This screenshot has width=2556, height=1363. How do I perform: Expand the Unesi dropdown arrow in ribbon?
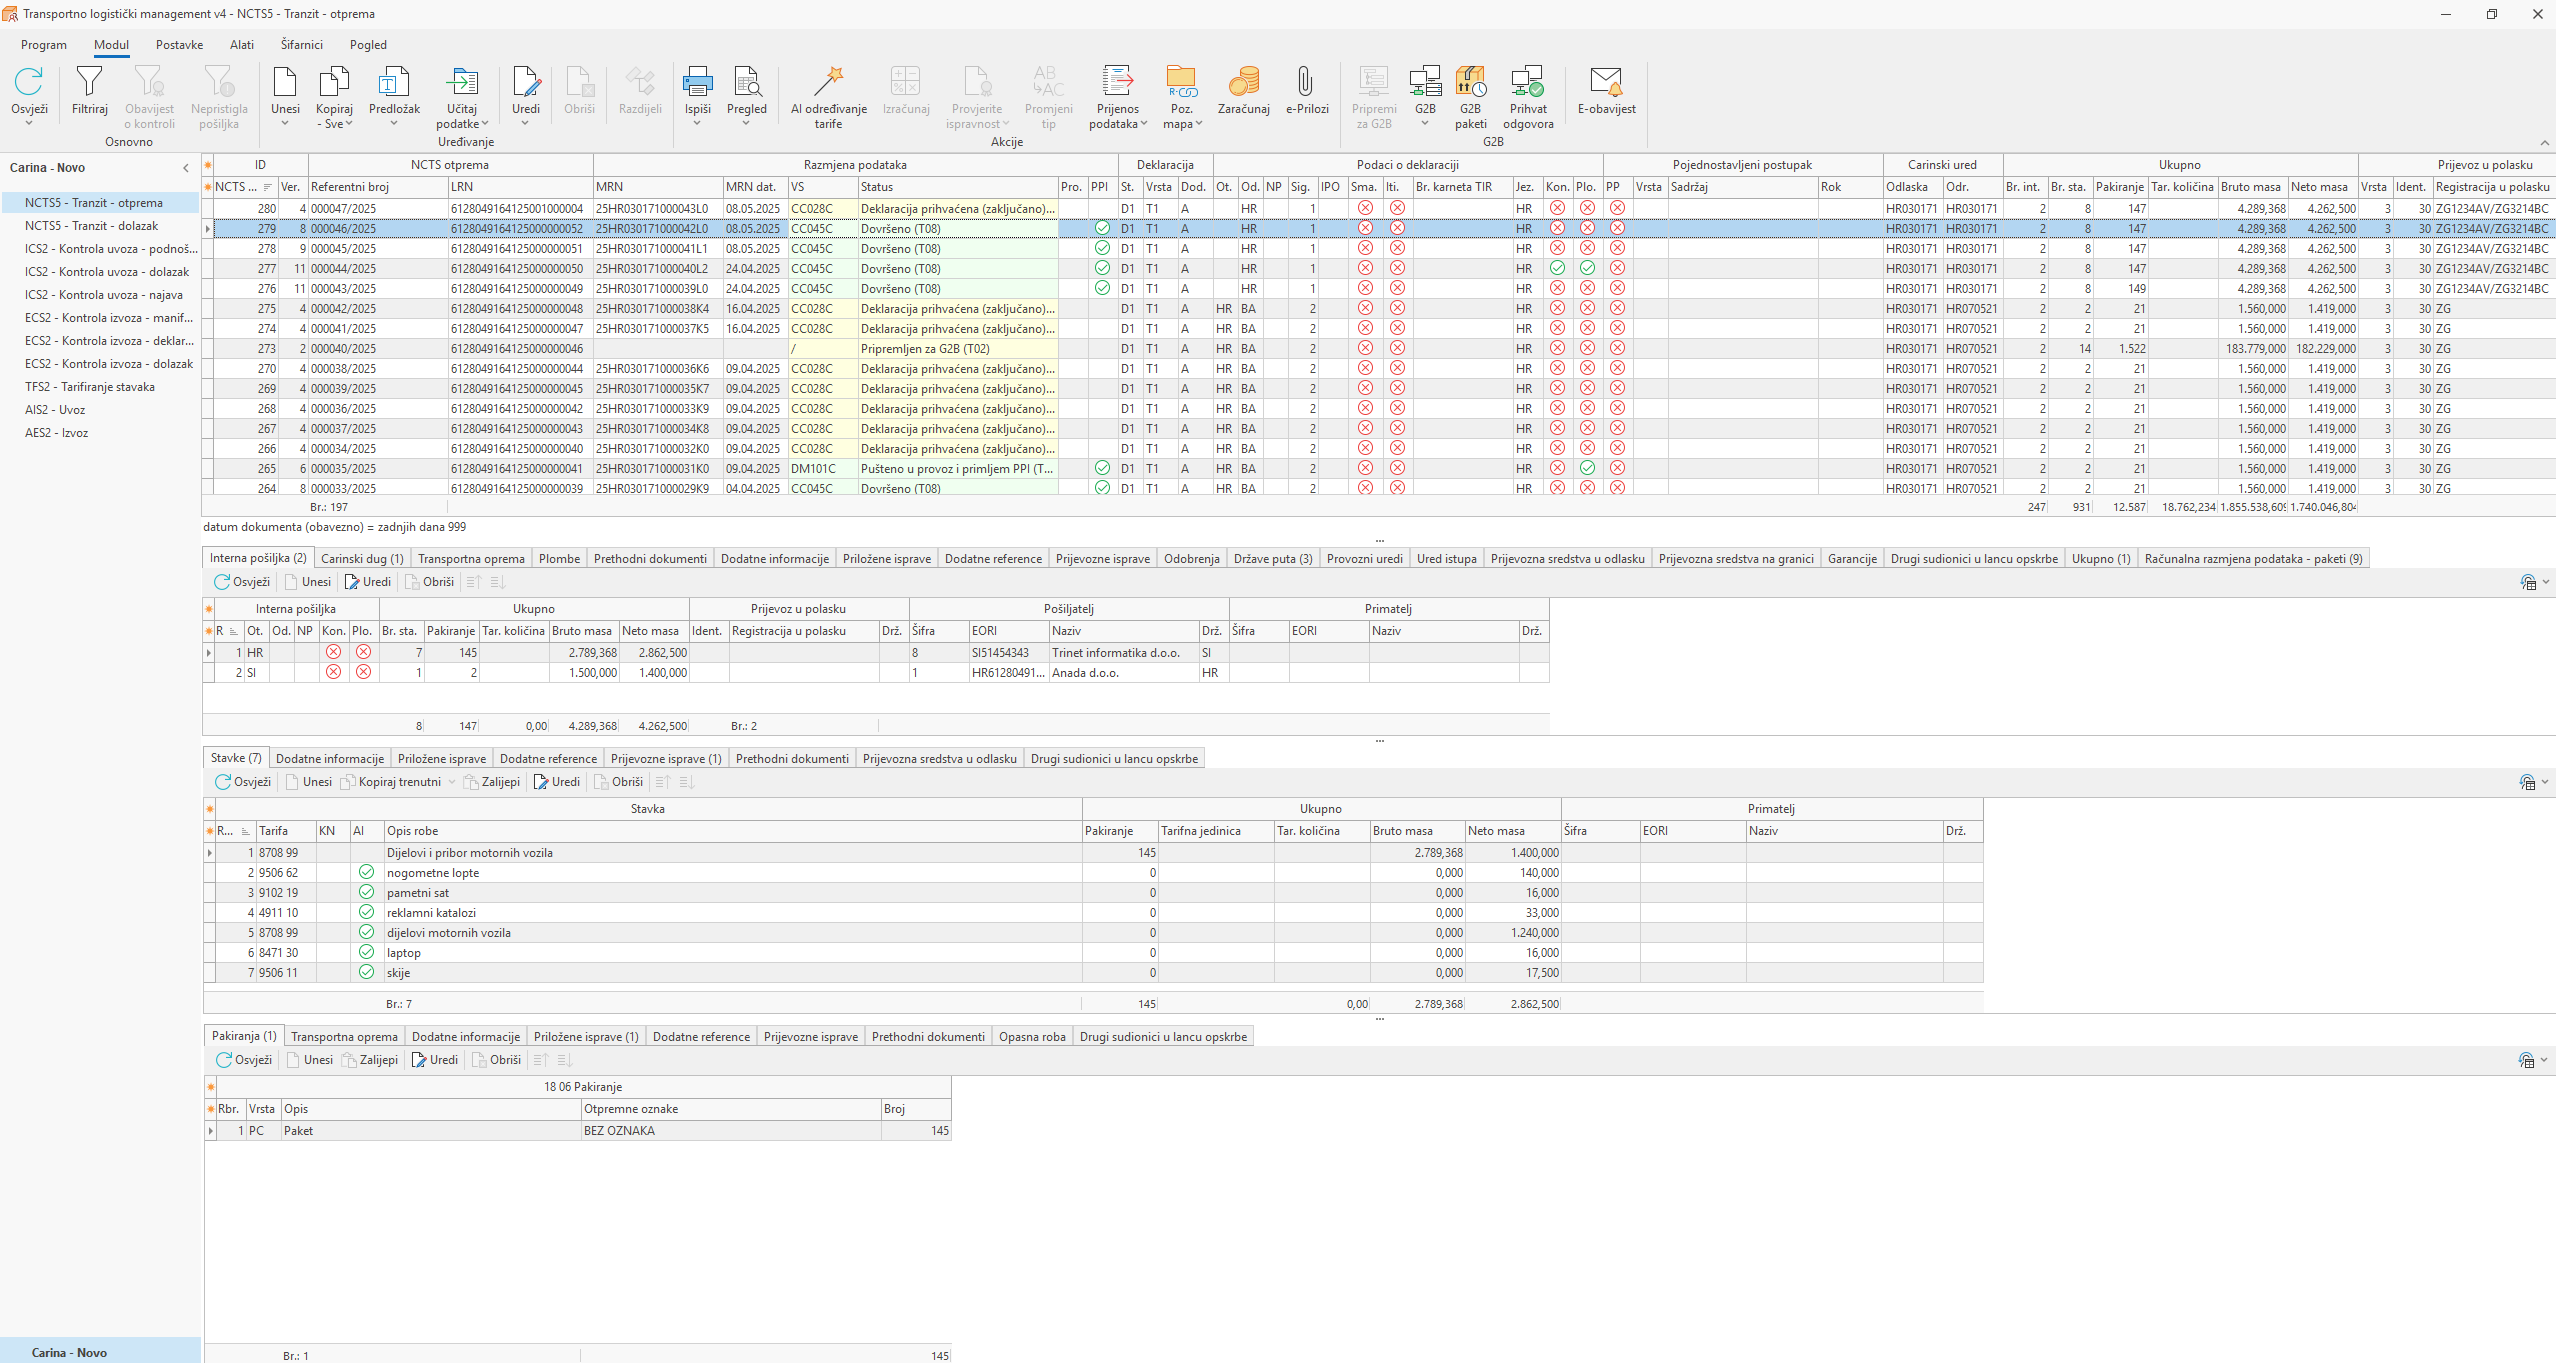[x=285, y=124]
